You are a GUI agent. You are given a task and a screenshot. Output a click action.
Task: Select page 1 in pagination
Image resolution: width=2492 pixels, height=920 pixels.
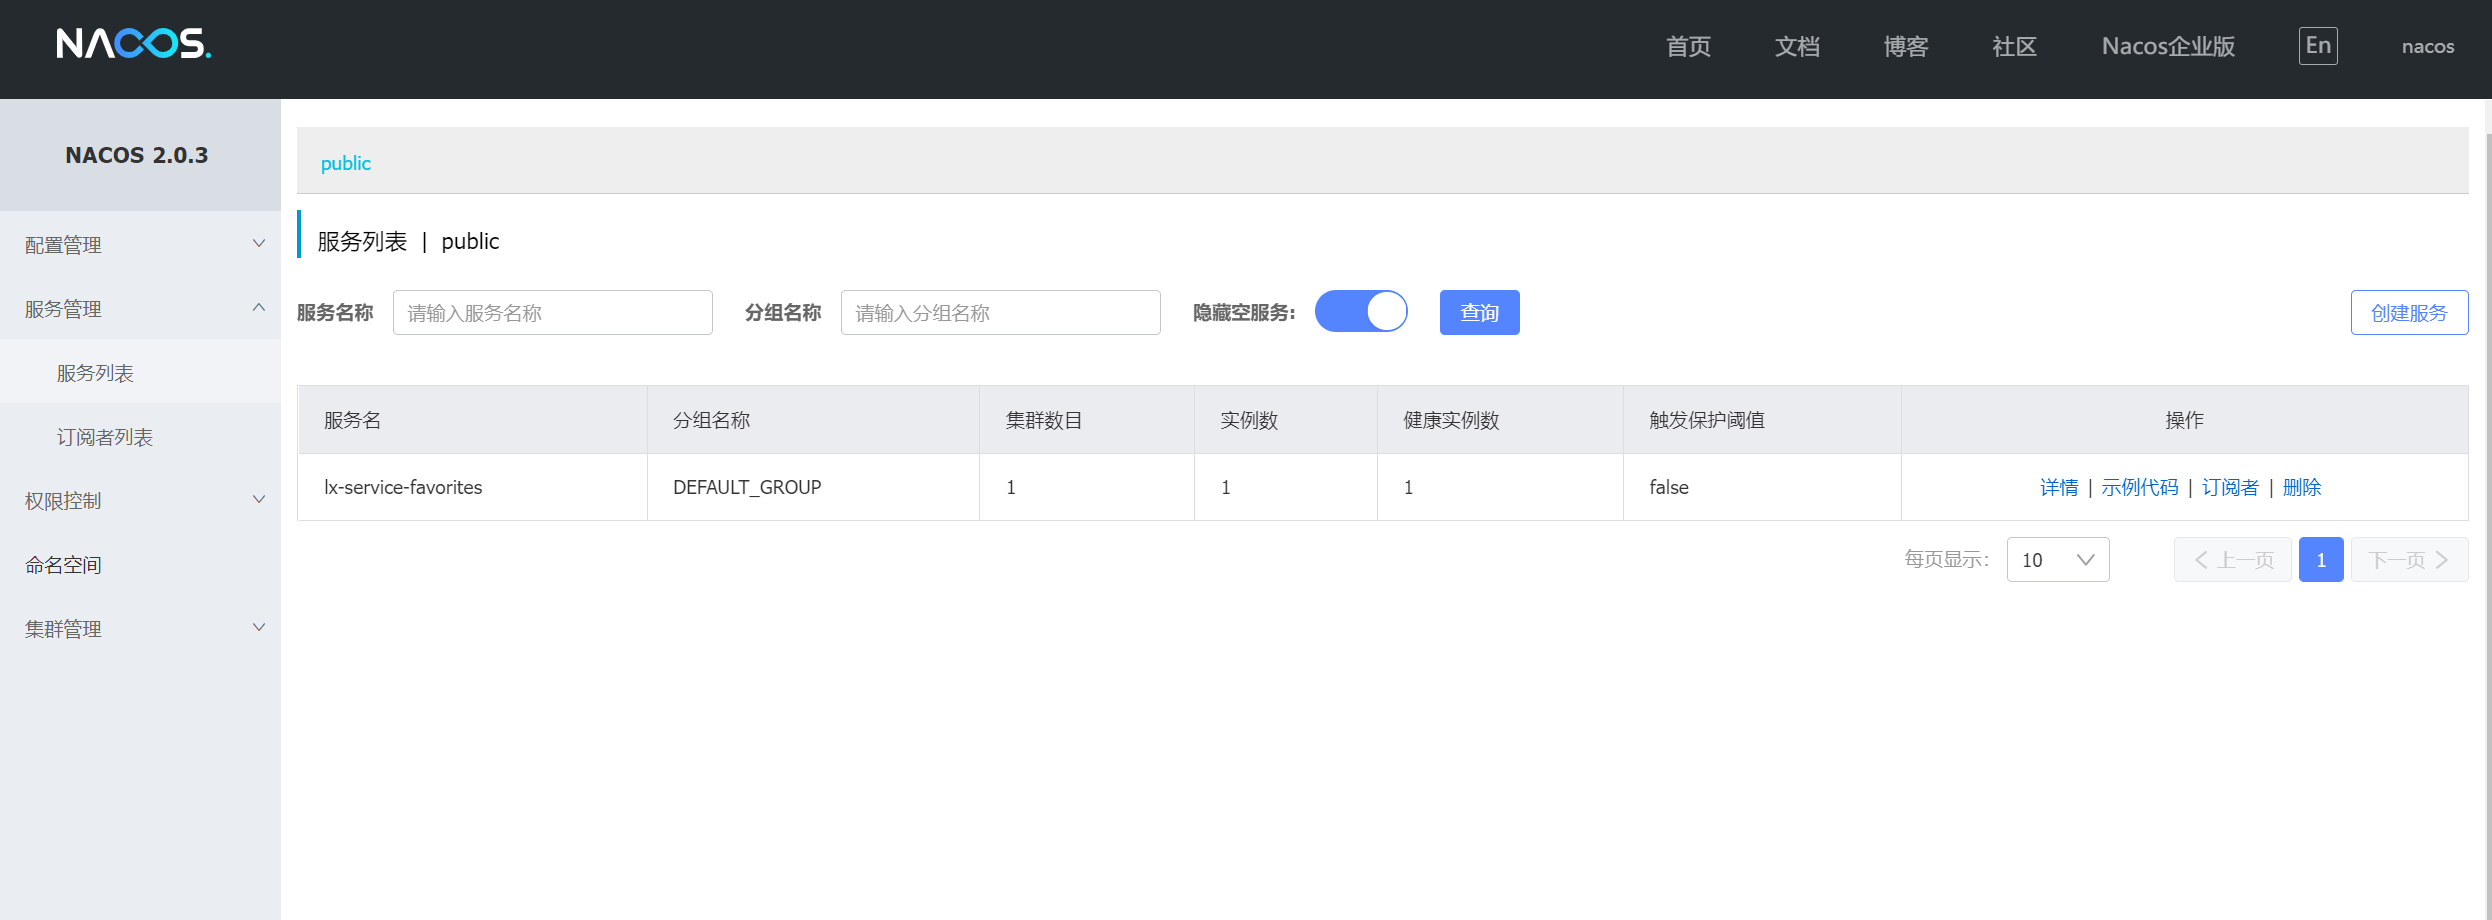point(2321,559)
